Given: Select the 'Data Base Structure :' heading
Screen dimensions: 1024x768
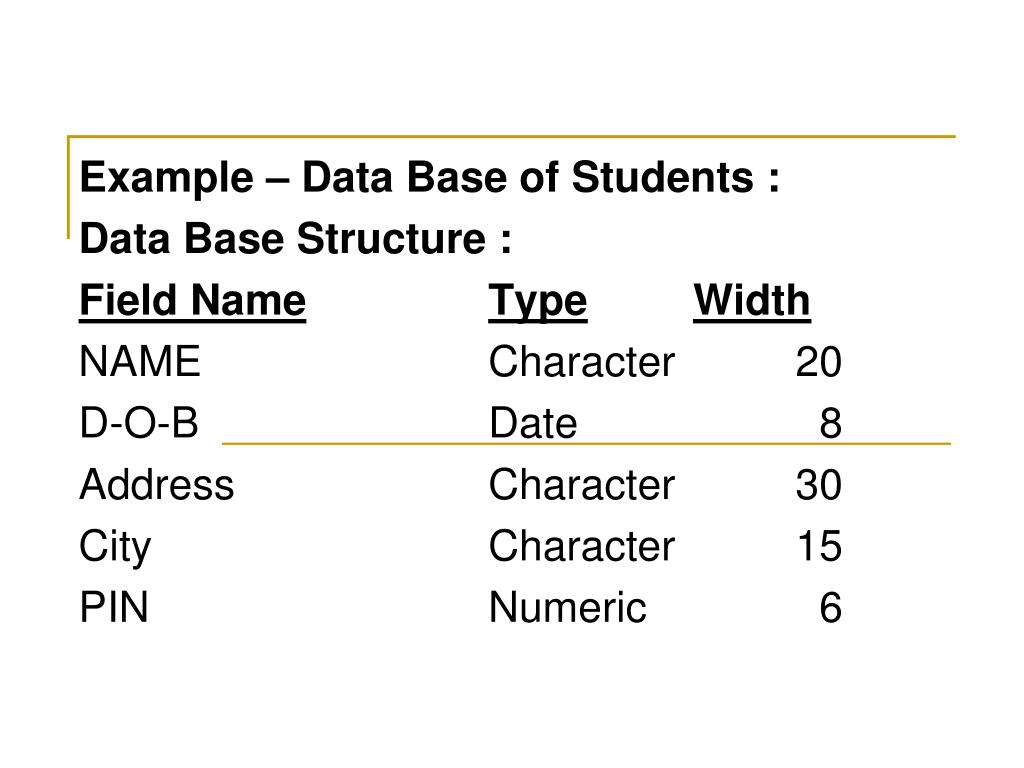Looking at the screenshot, I should click(x=295, y=238).
